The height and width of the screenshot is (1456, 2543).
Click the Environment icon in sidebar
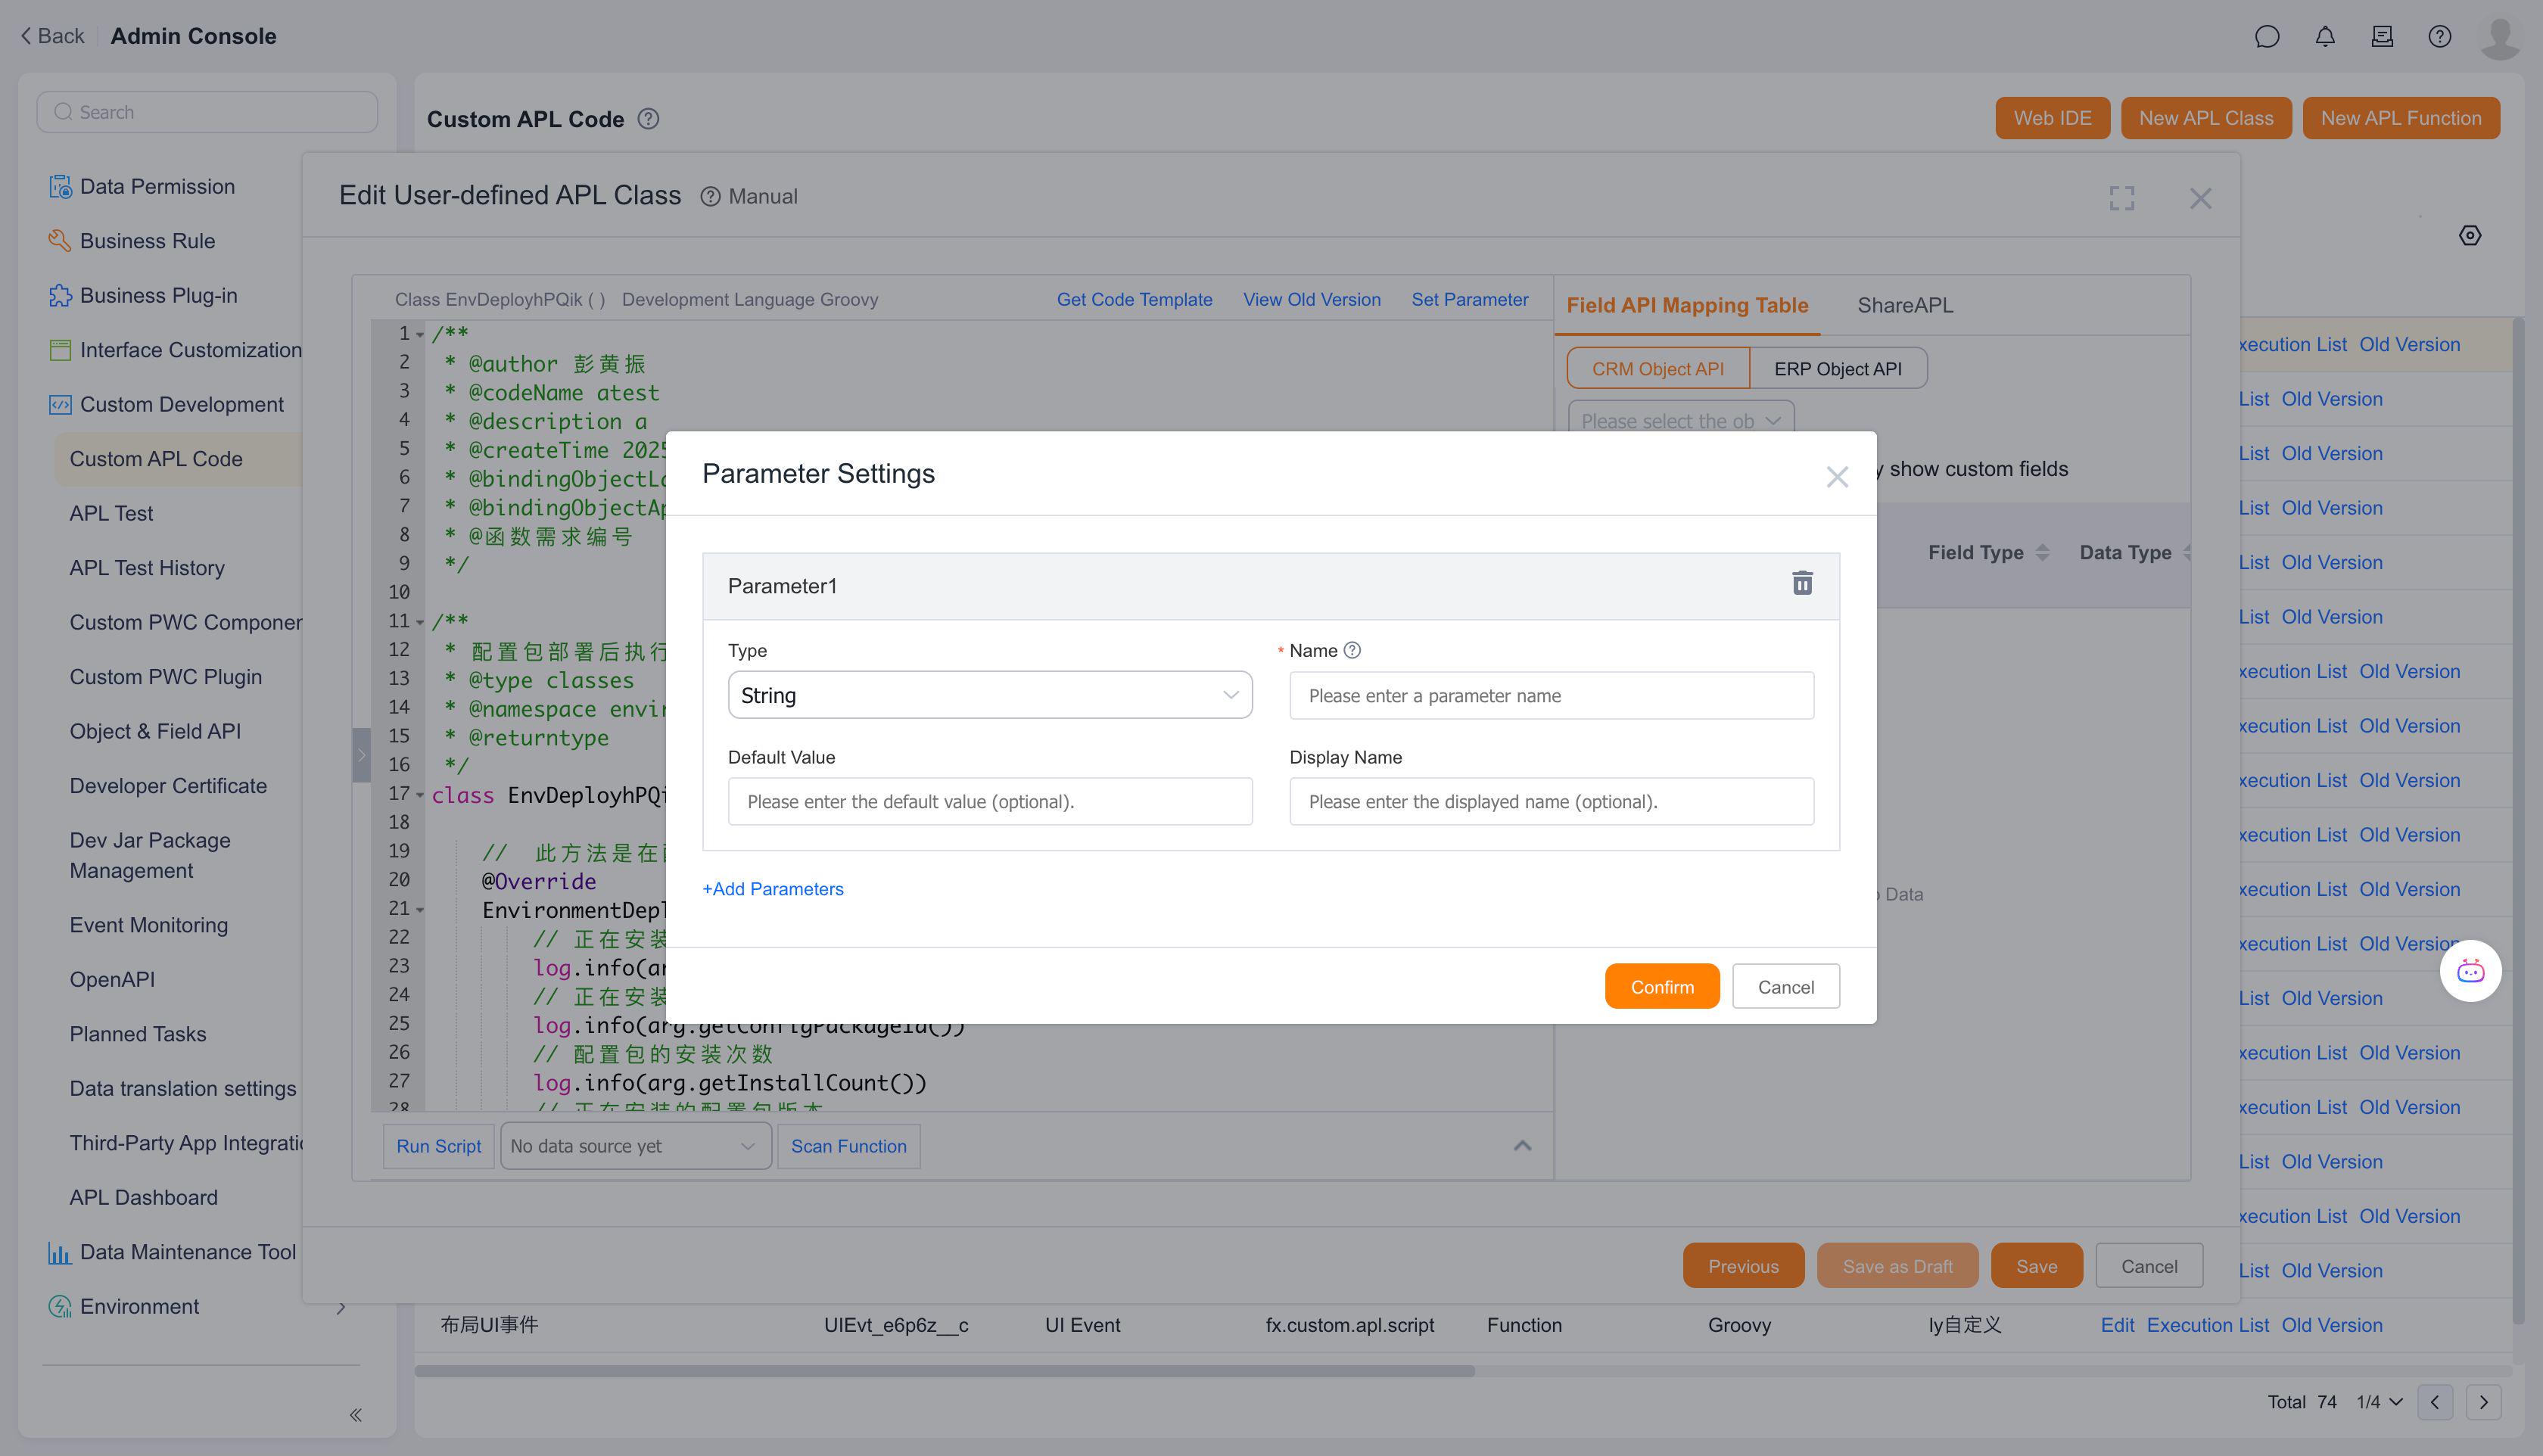[x=60, y=1307]
